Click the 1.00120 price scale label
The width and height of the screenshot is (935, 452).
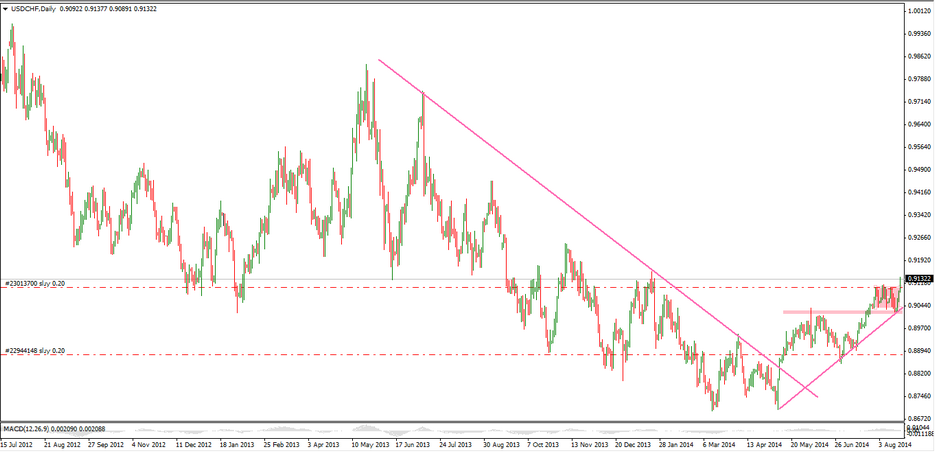tap(919, 11)
